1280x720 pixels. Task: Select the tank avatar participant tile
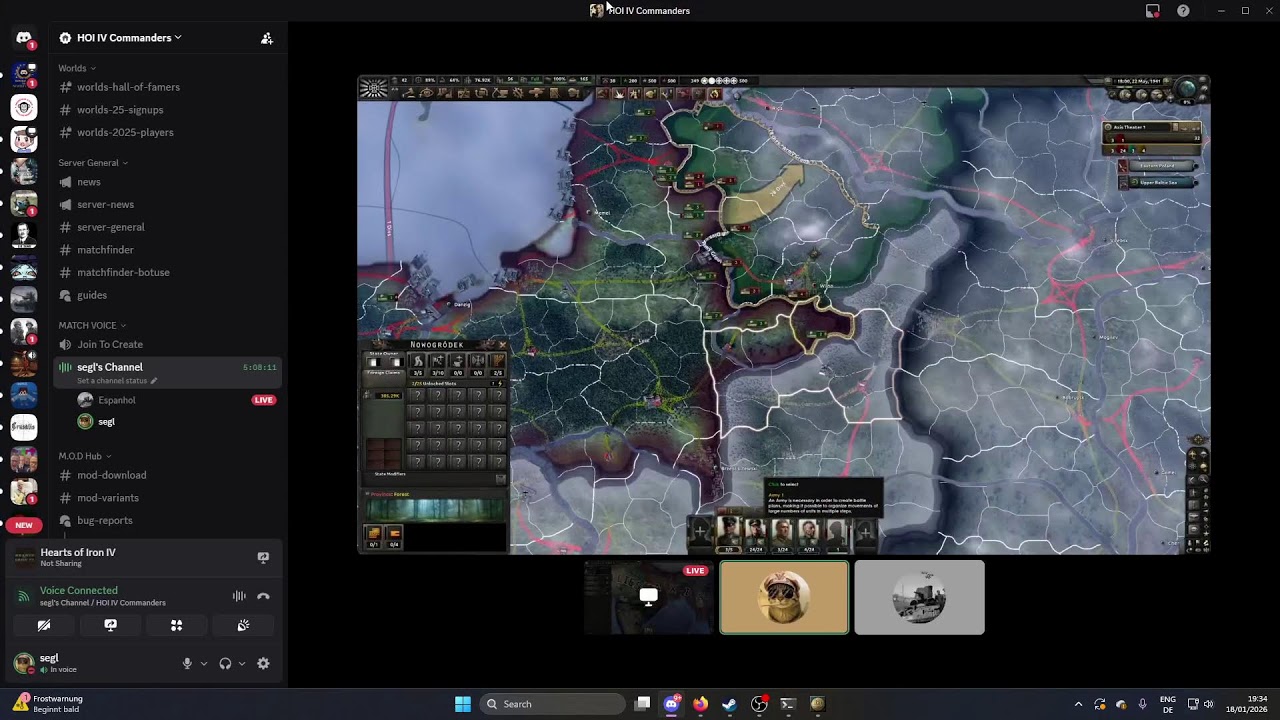[x=919, y=597]
